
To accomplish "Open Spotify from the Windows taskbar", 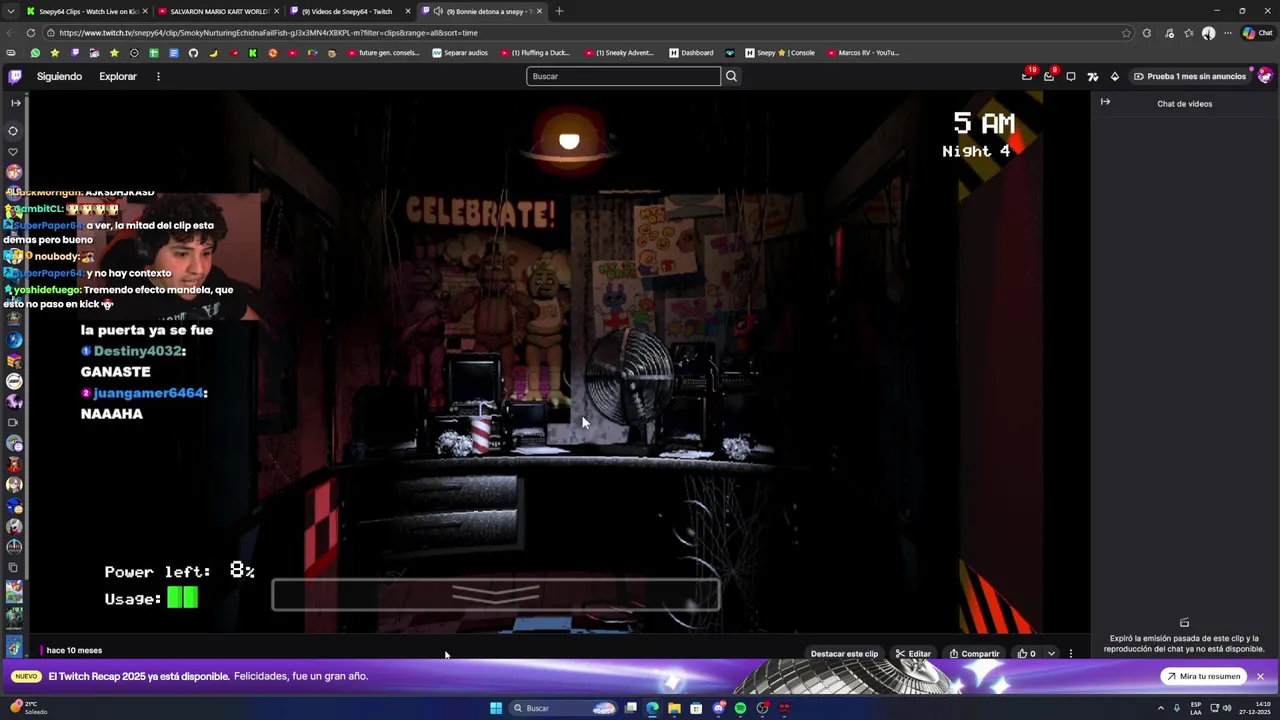I will [x=740, y=708].
